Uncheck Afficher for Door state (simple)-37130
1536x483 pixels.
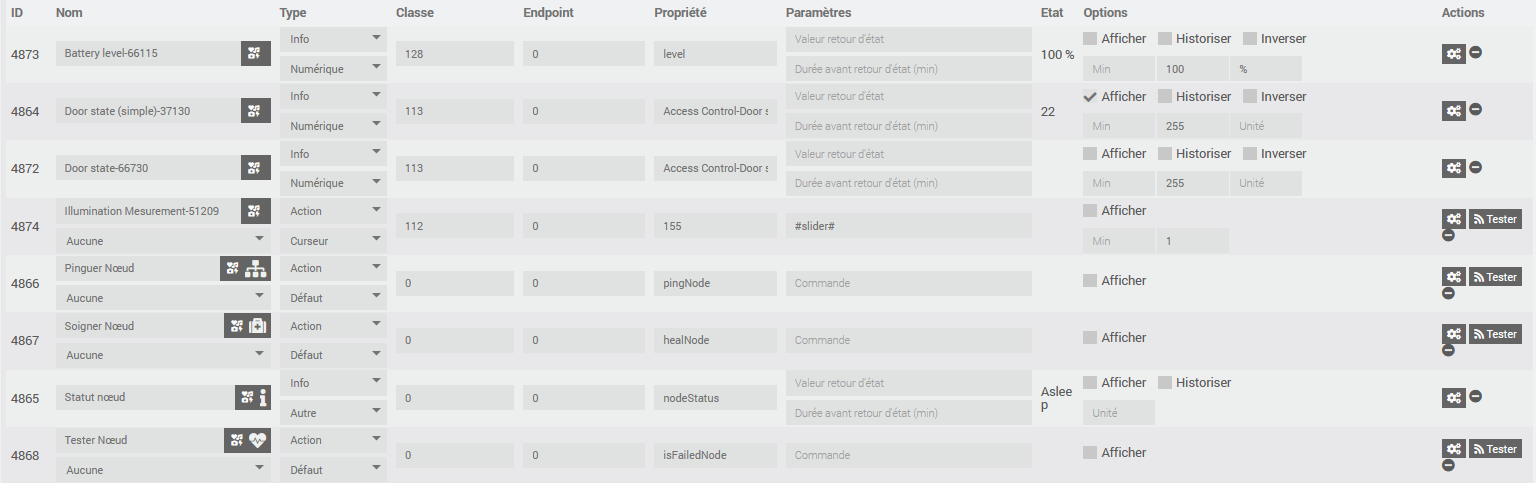pyautogui.click(x=1090, y=97)
